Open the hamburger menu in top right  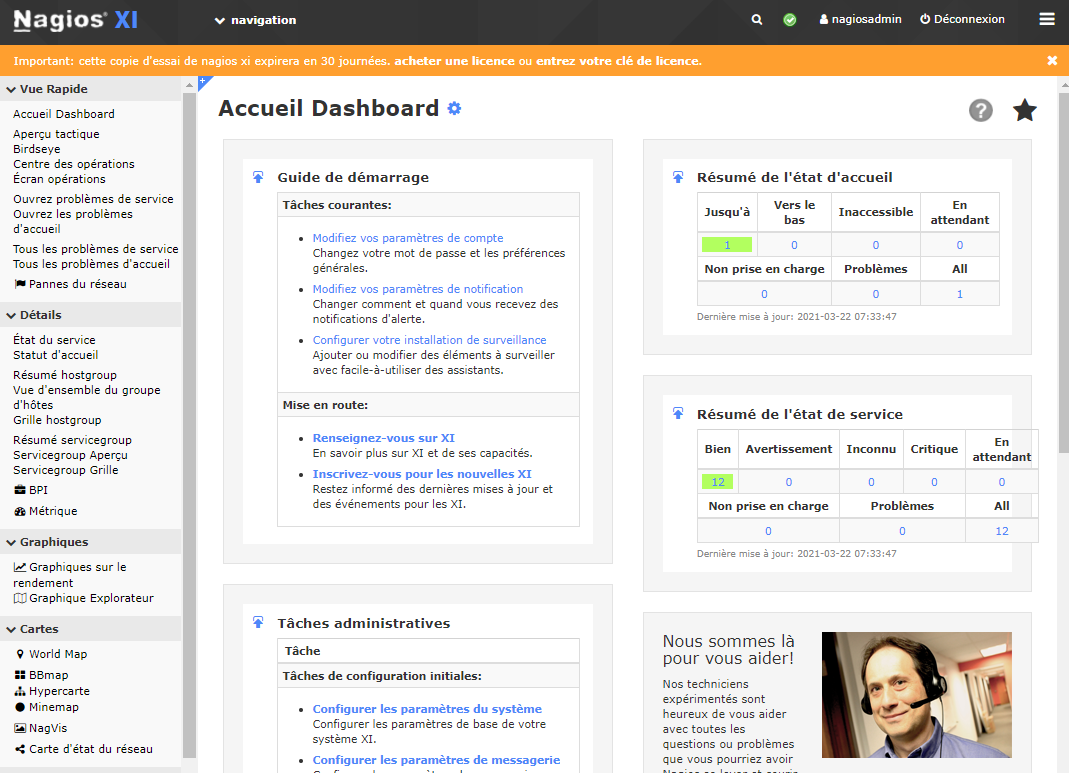1047,19
